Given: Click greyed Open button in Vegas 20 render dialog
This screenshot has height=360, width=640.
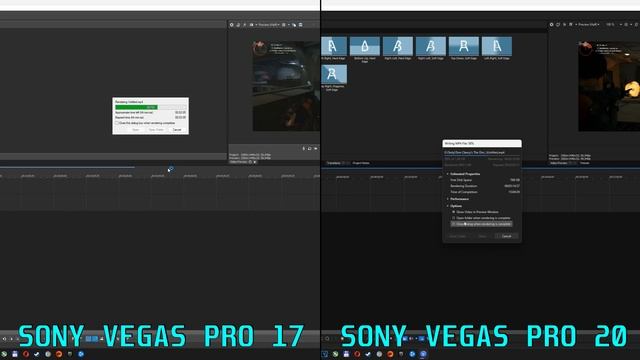Looking at the screenshot, I should click(x=482, y=236).
